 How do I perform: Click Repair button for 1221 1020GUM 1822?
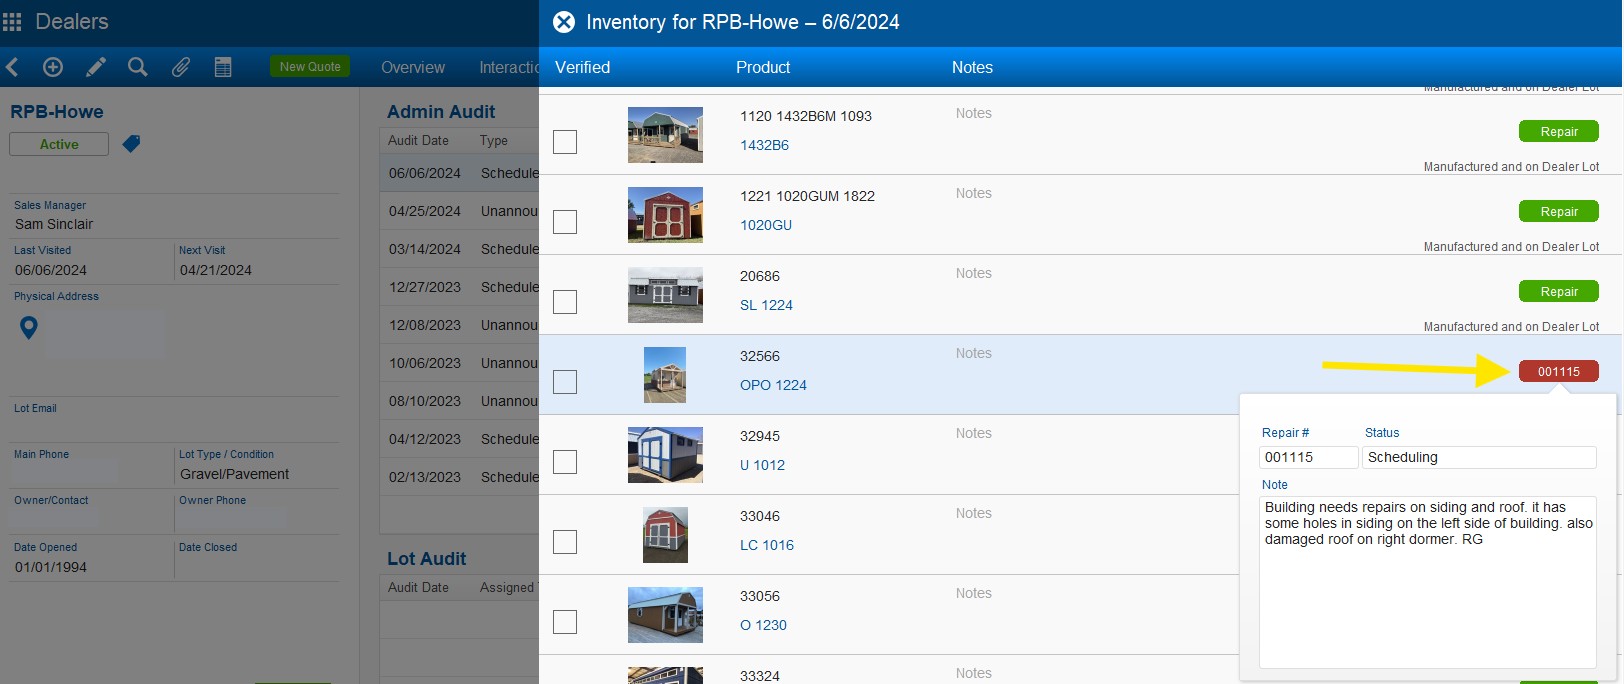pyautogui.click(x=1558, y=211)
